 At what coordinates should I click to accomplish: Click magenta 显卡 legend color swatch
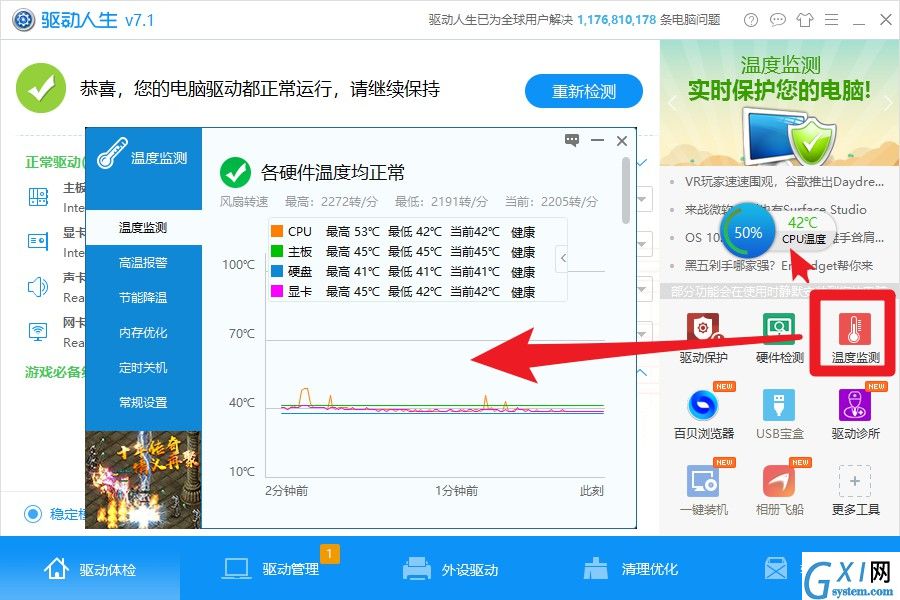(277, 291)
